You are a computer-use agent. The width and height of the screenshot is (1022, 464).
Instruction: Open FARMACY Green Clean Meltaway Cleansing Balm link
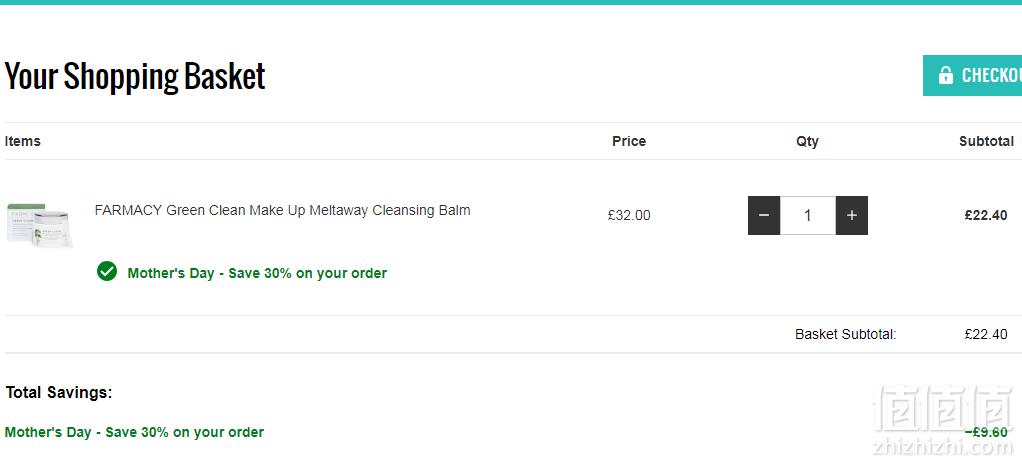(282, 210)
